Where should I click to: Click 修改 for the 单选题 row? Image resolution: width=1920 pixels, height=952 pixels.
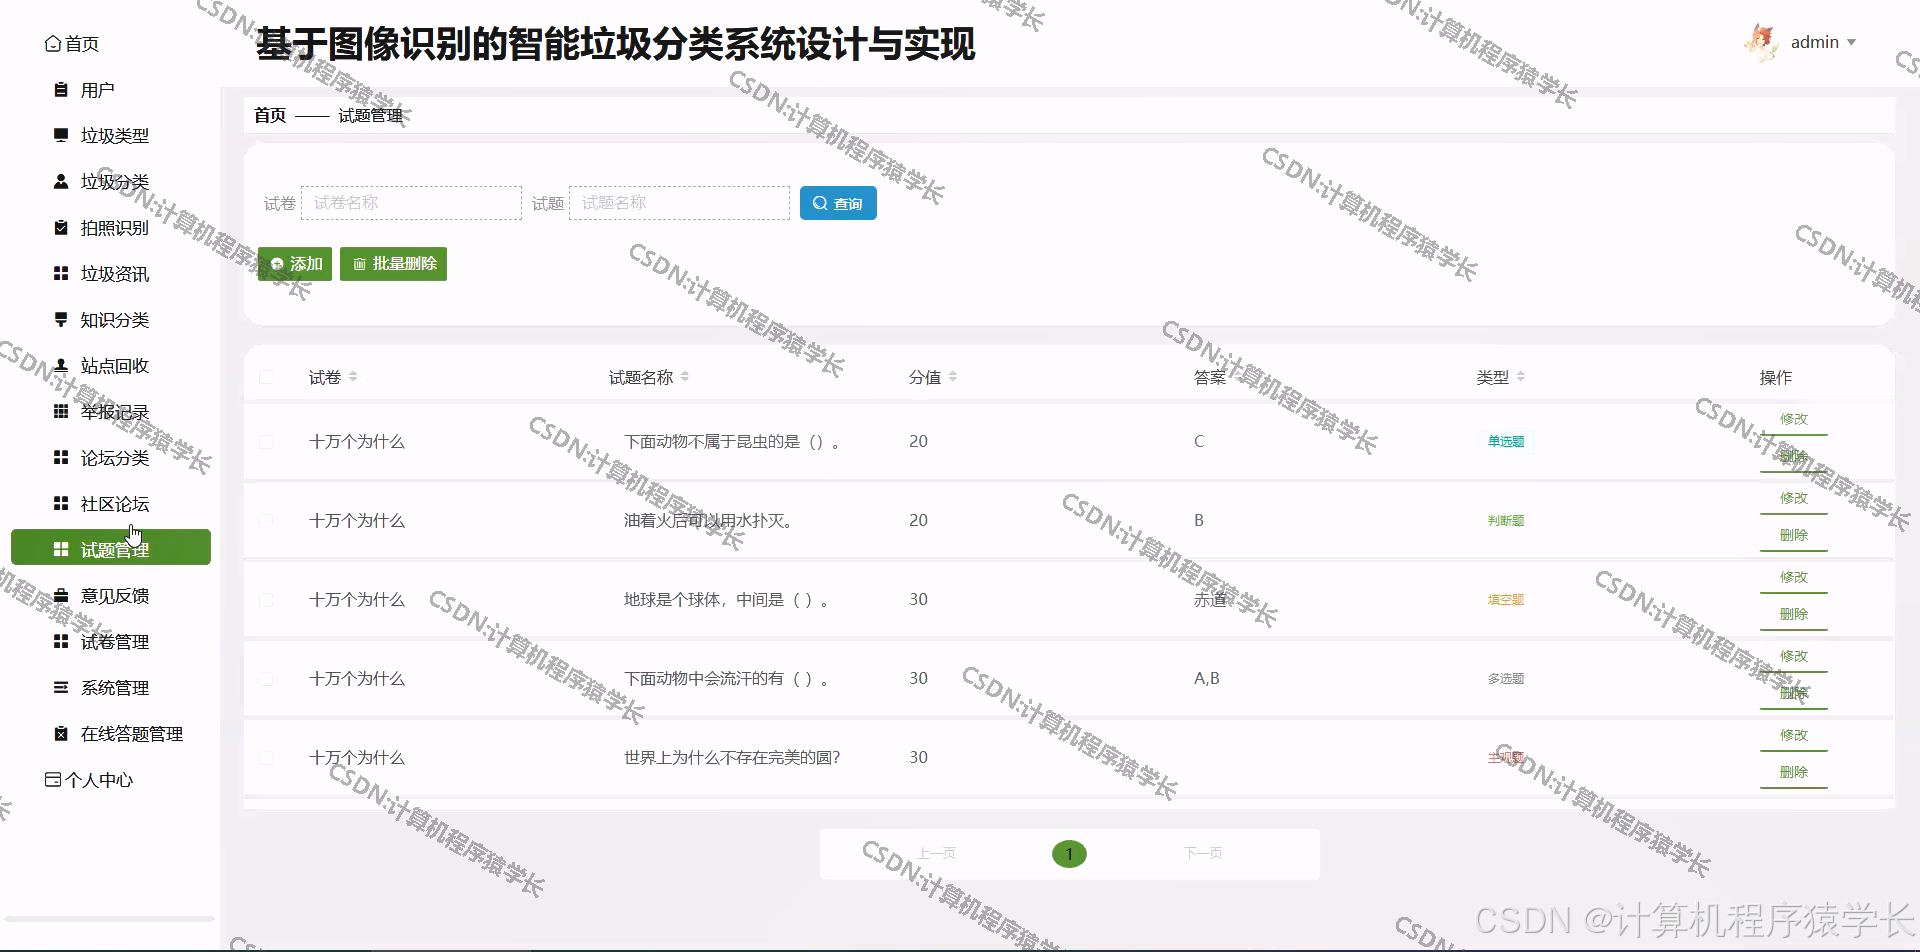pos(1793,419)
